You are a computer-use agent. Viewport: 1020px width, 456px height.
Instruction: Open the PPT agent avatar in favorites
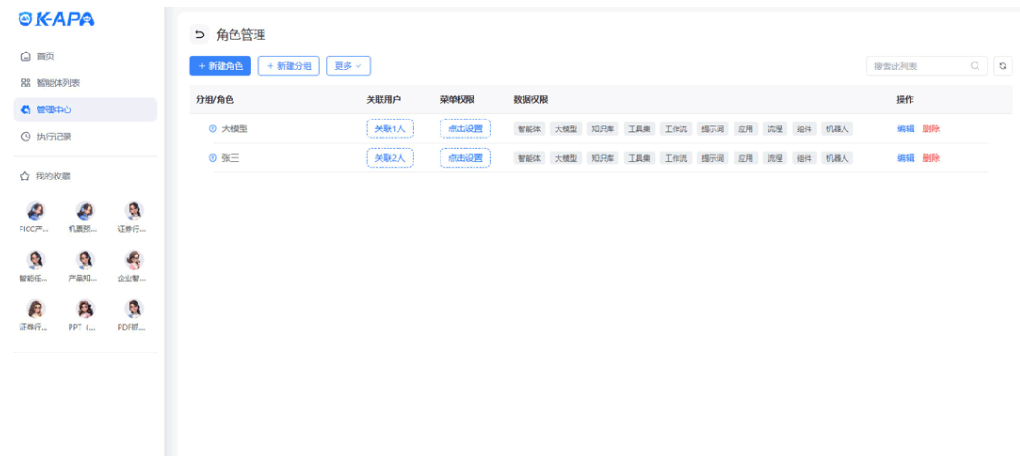pos(85,309)
